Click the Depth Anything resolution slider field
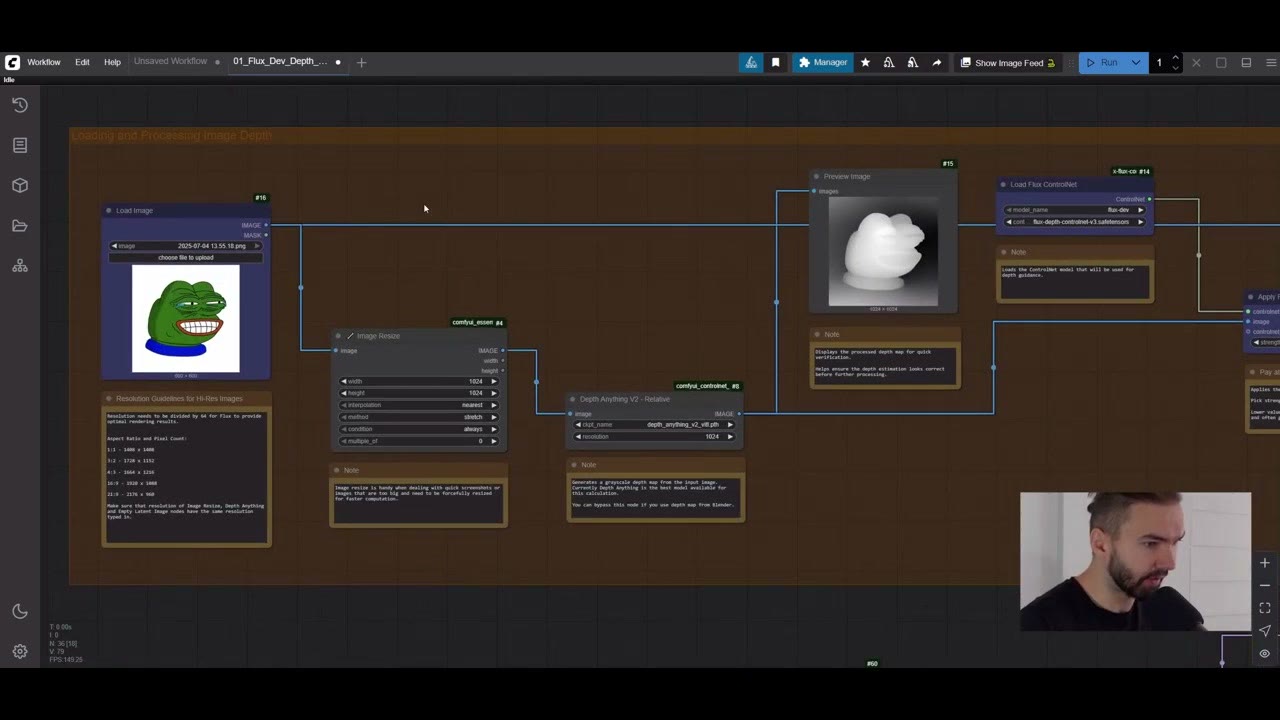Screen dimensions: 1280x720 [655, 436]
